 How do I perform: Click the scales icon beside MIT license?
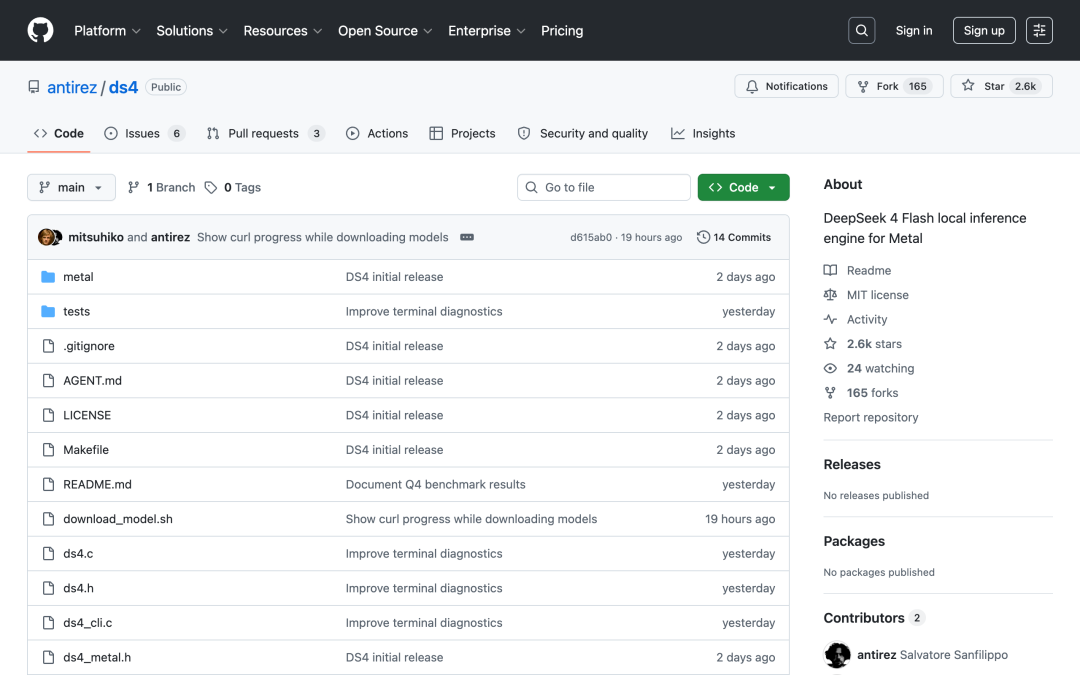click(831, 295)
